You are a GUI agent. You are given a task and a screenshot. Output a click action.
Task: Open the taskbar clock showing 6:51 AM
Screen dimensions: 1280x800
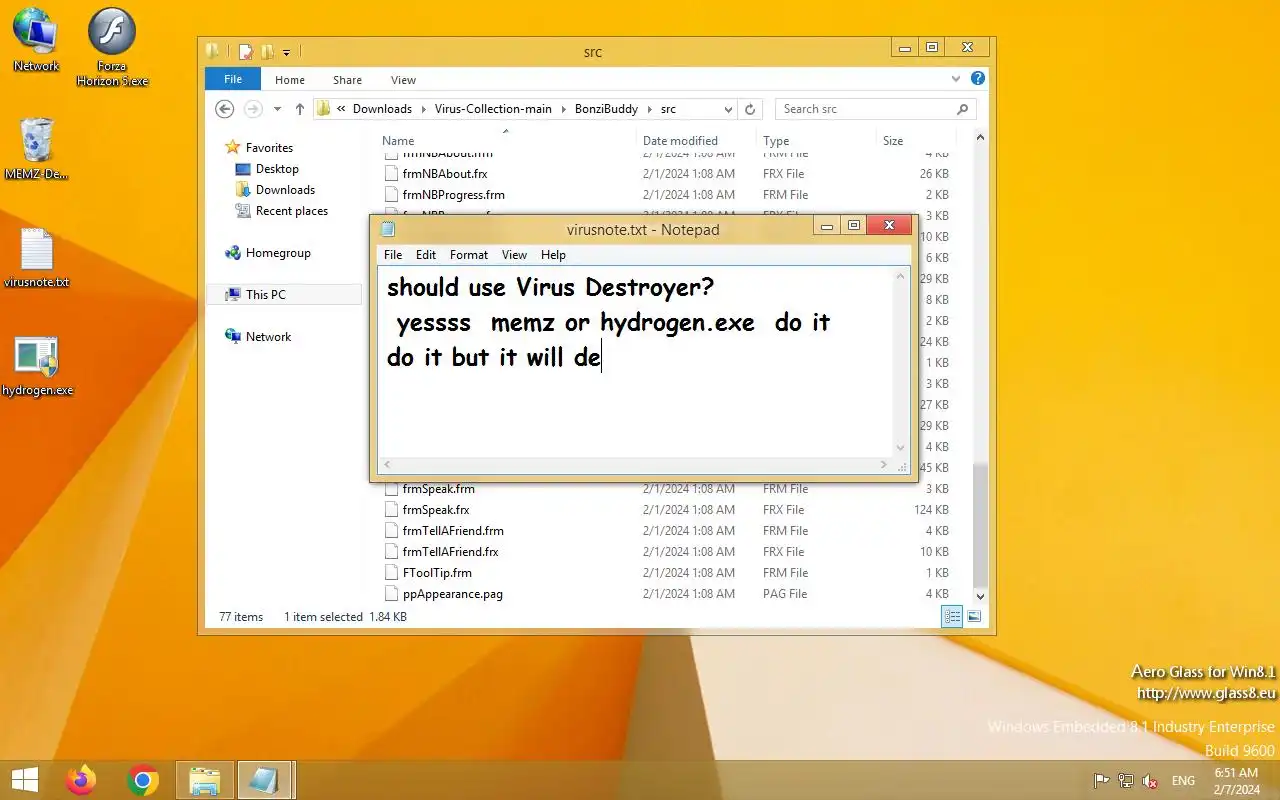(x=1236, y=781)
